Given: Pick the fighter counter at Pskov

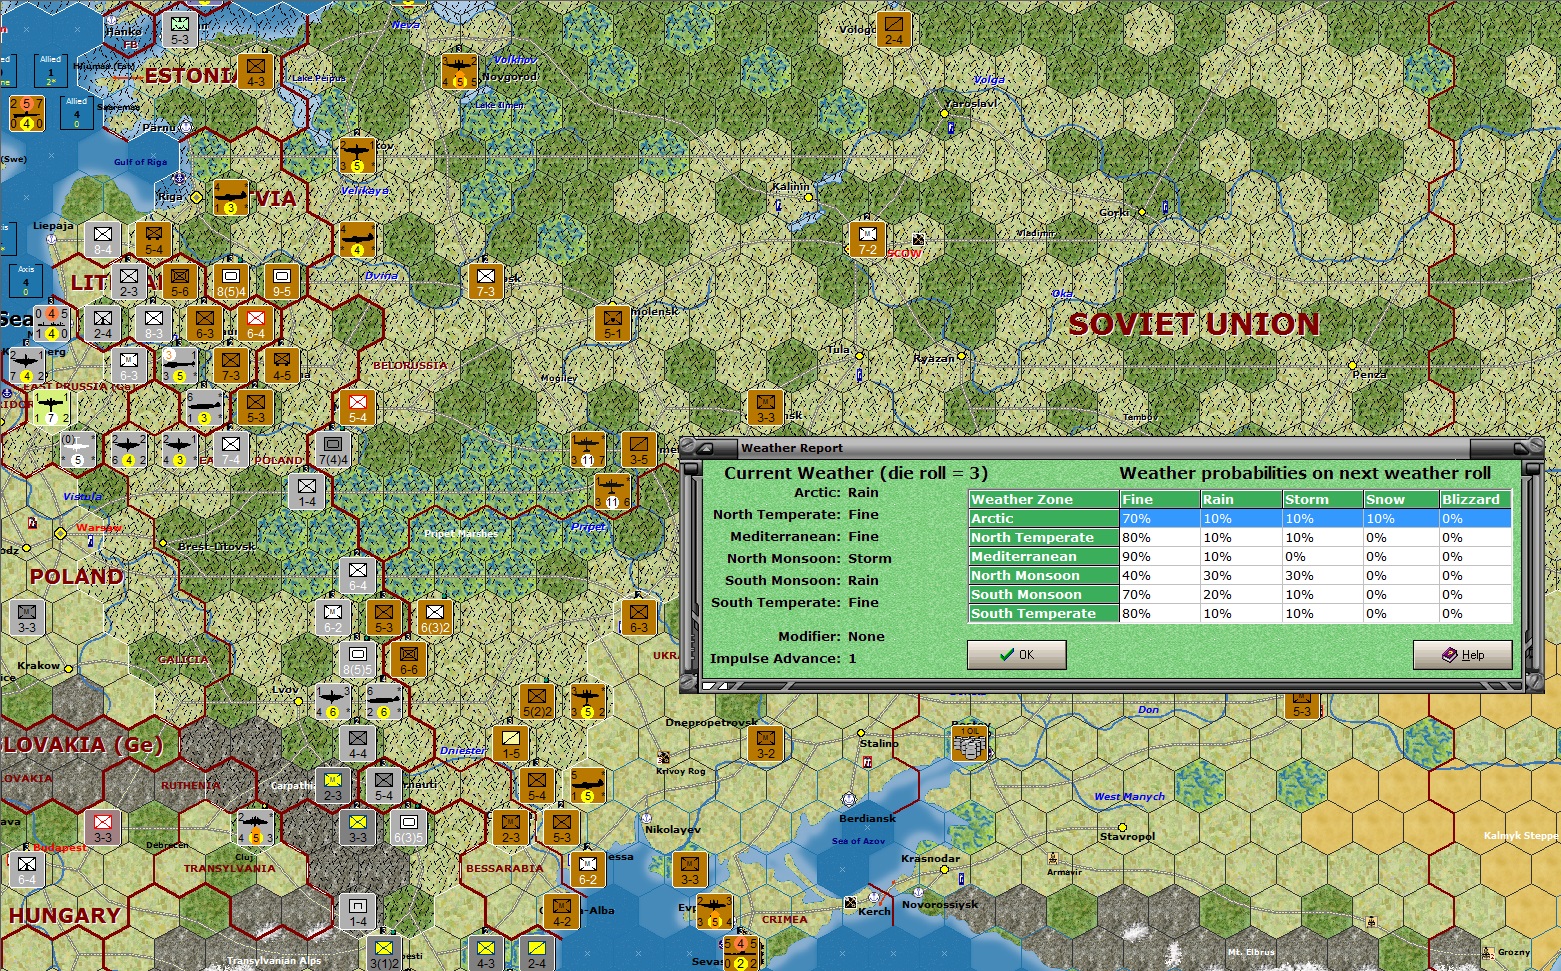Looking at the screenshot, I should 357,155.
